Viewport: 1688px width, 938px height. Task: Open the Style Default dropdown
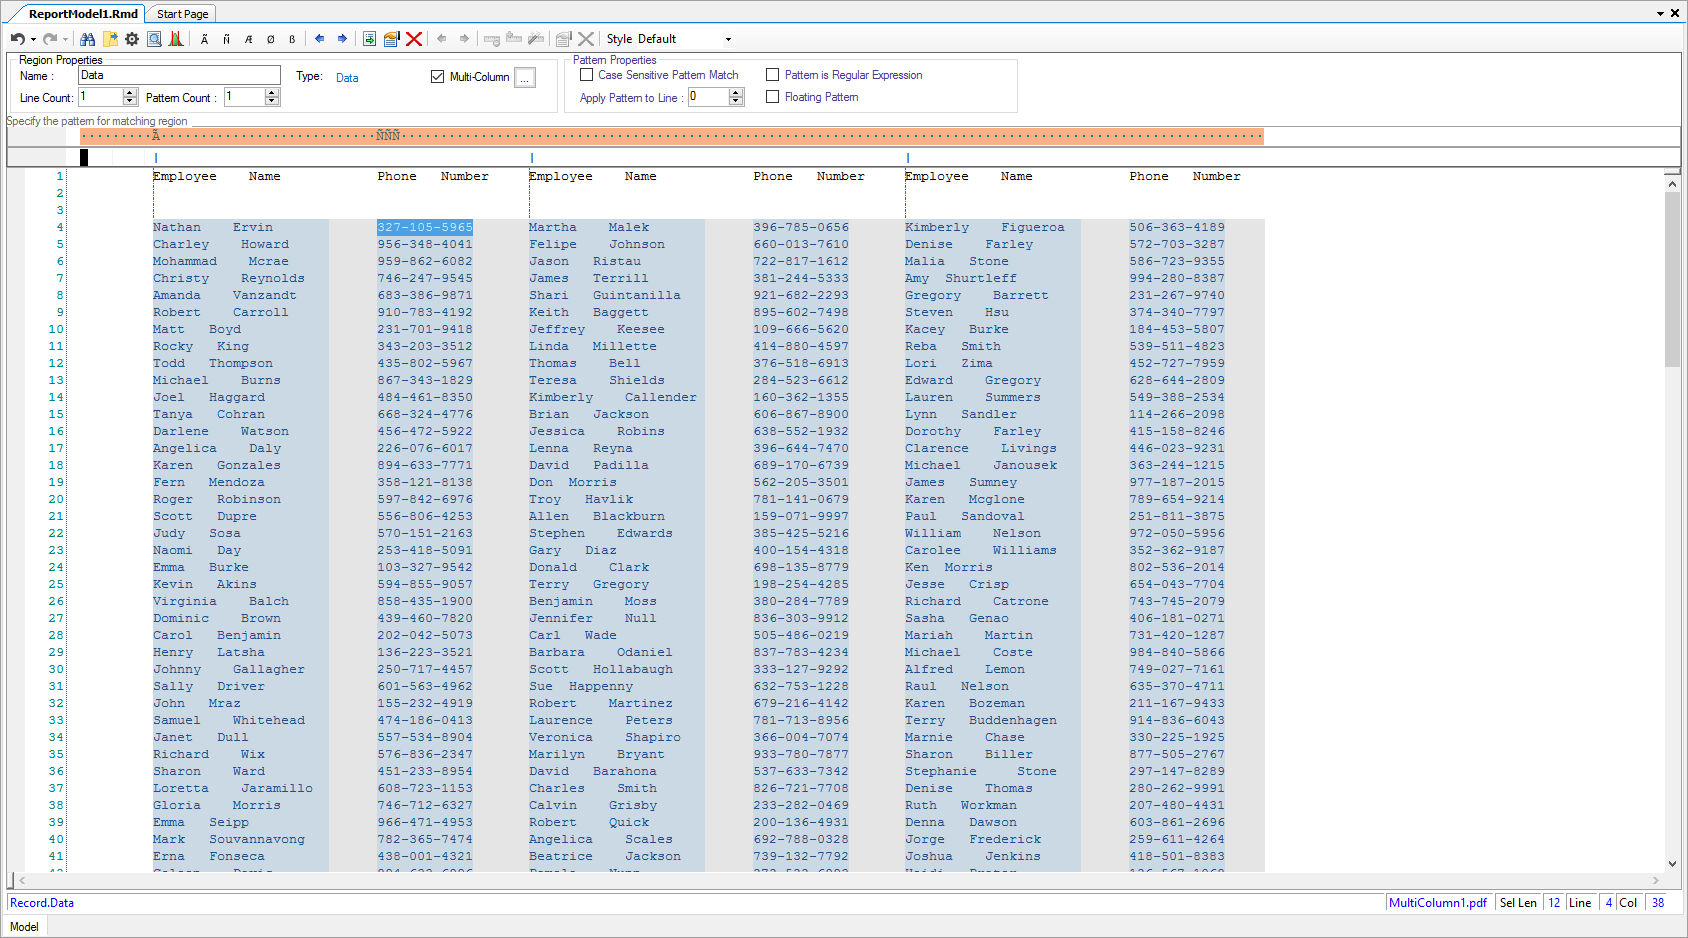tap(728, 40)
